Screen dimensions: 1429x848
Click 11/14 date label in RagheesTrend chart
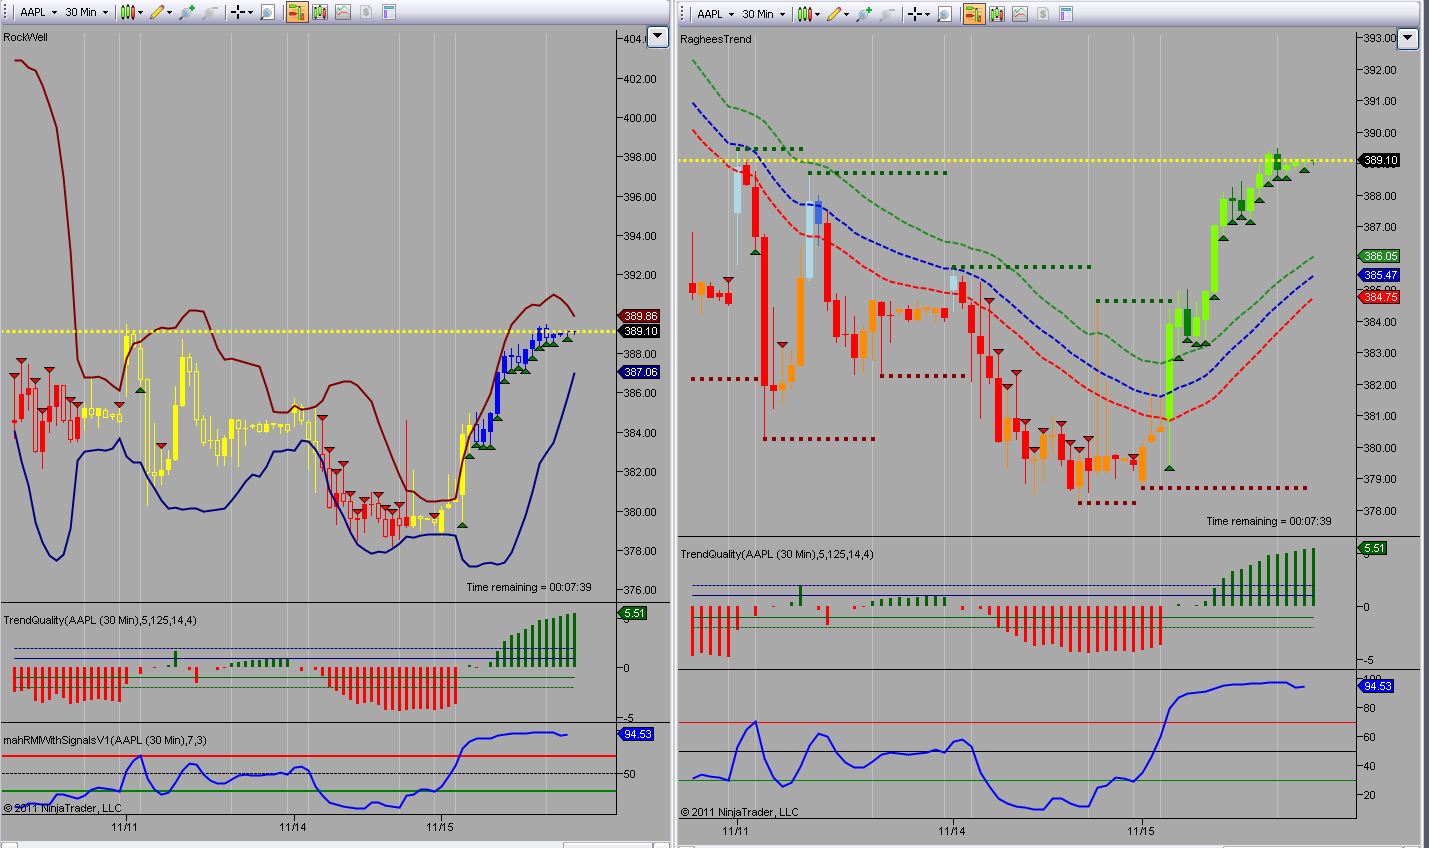pos(952,832)
